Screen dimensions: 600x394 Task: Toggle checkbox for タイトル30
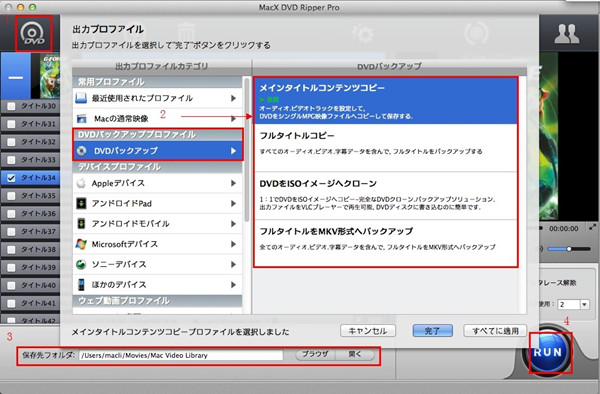click(11, 106)
